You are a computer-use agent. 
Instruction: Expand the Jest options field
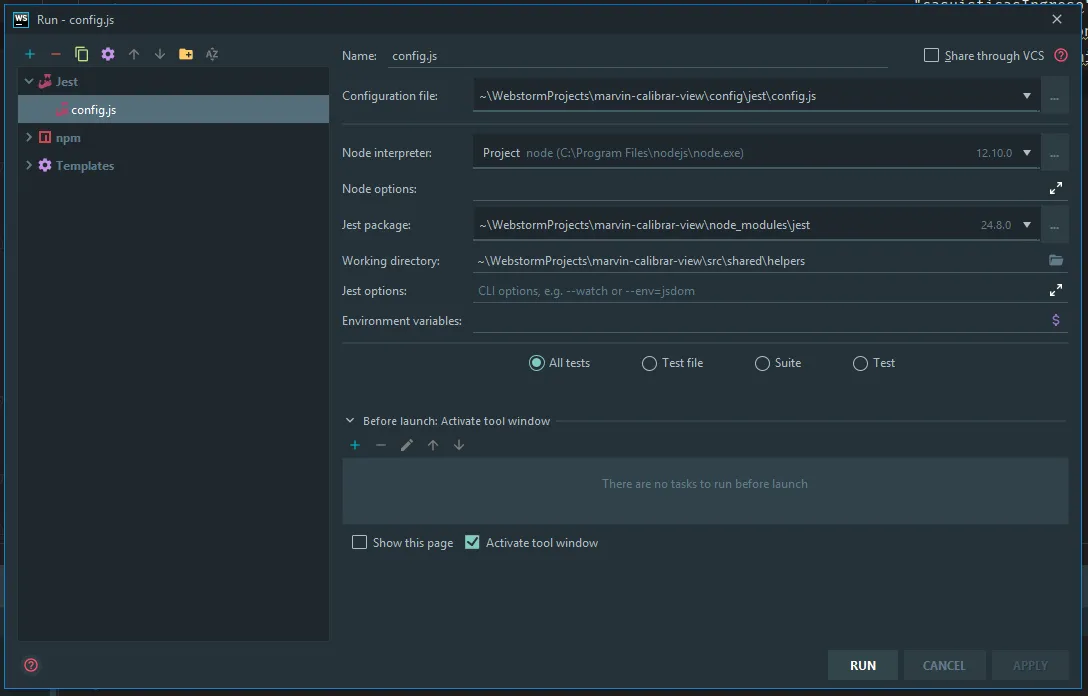[1055, 290]
